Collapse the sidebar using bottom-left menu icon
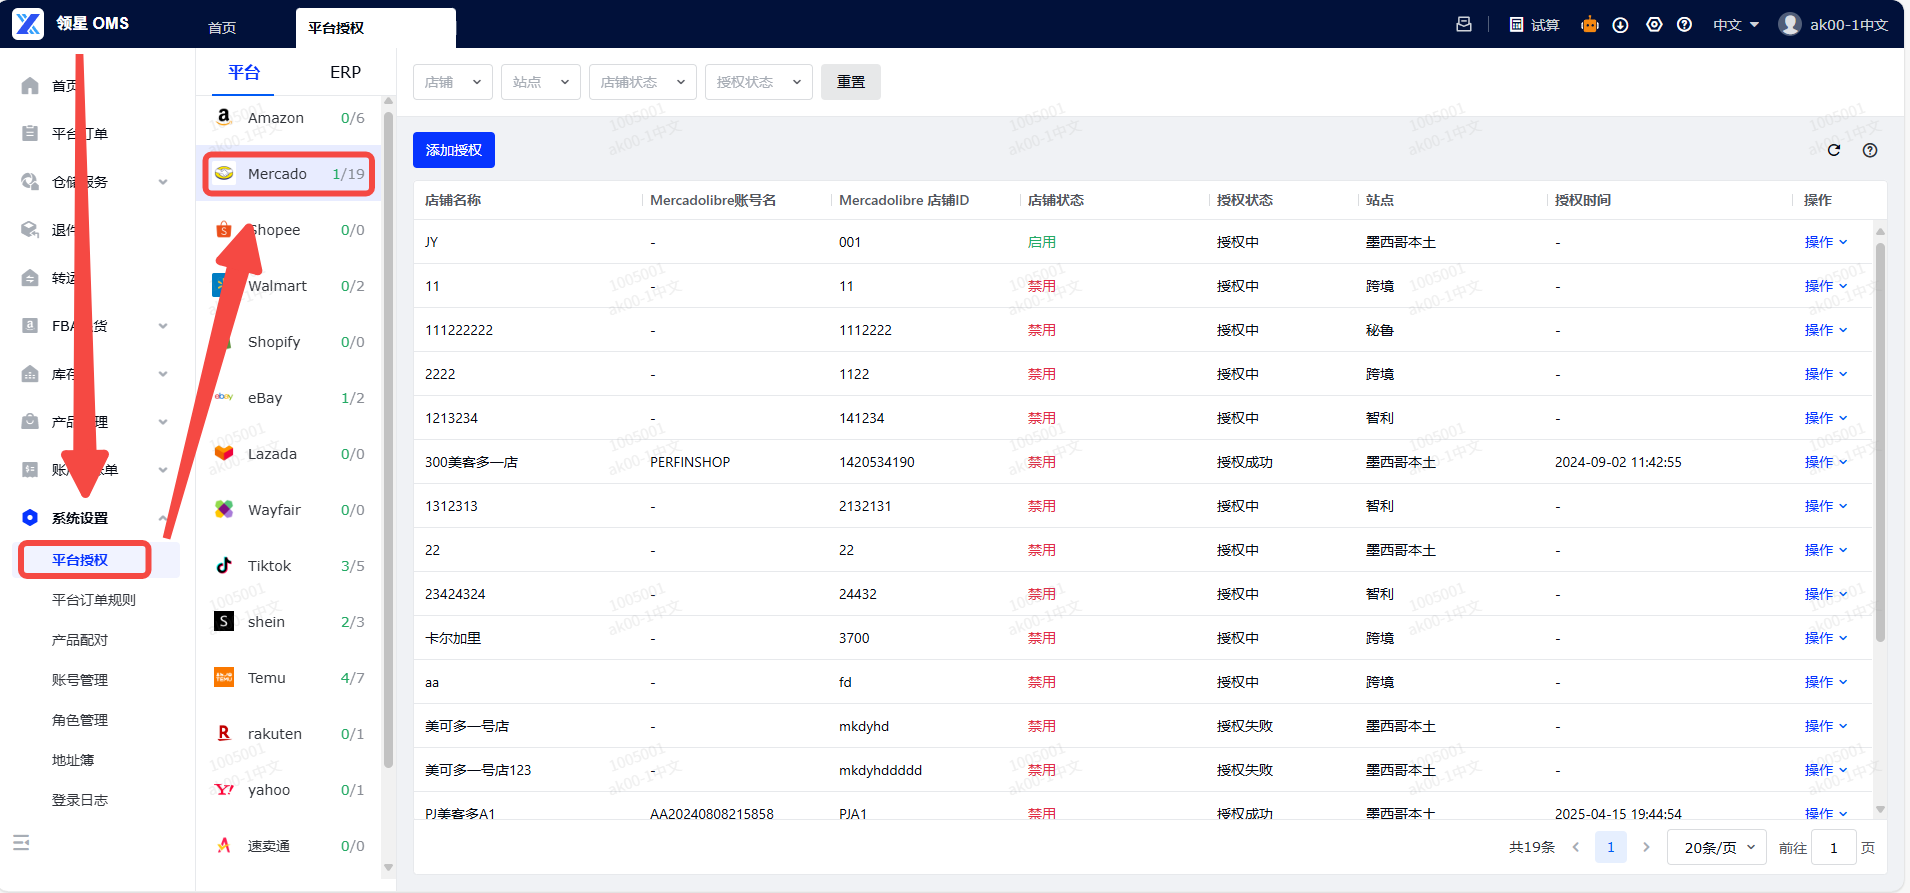The width and height of the screenshot is (1910, 893). 22,843
